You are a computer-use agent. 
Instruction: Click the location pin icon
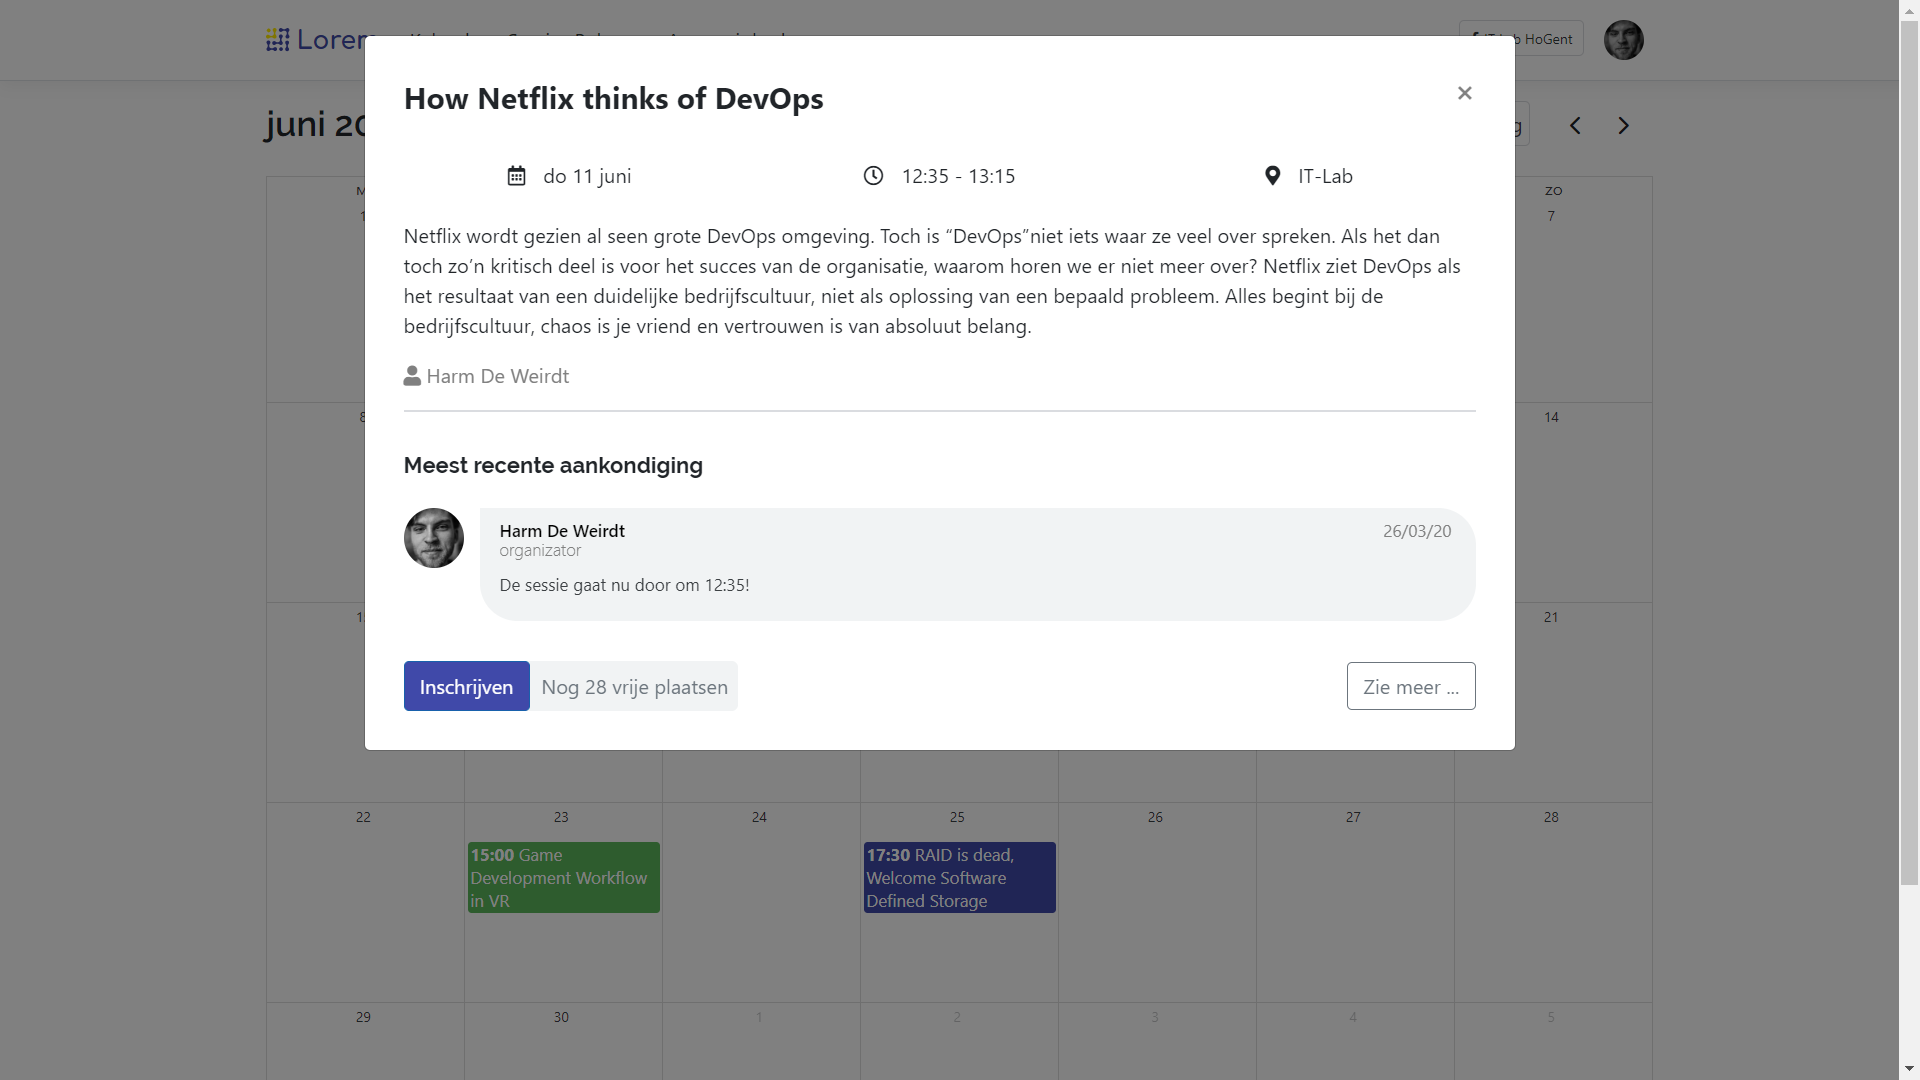point(1272,176)
